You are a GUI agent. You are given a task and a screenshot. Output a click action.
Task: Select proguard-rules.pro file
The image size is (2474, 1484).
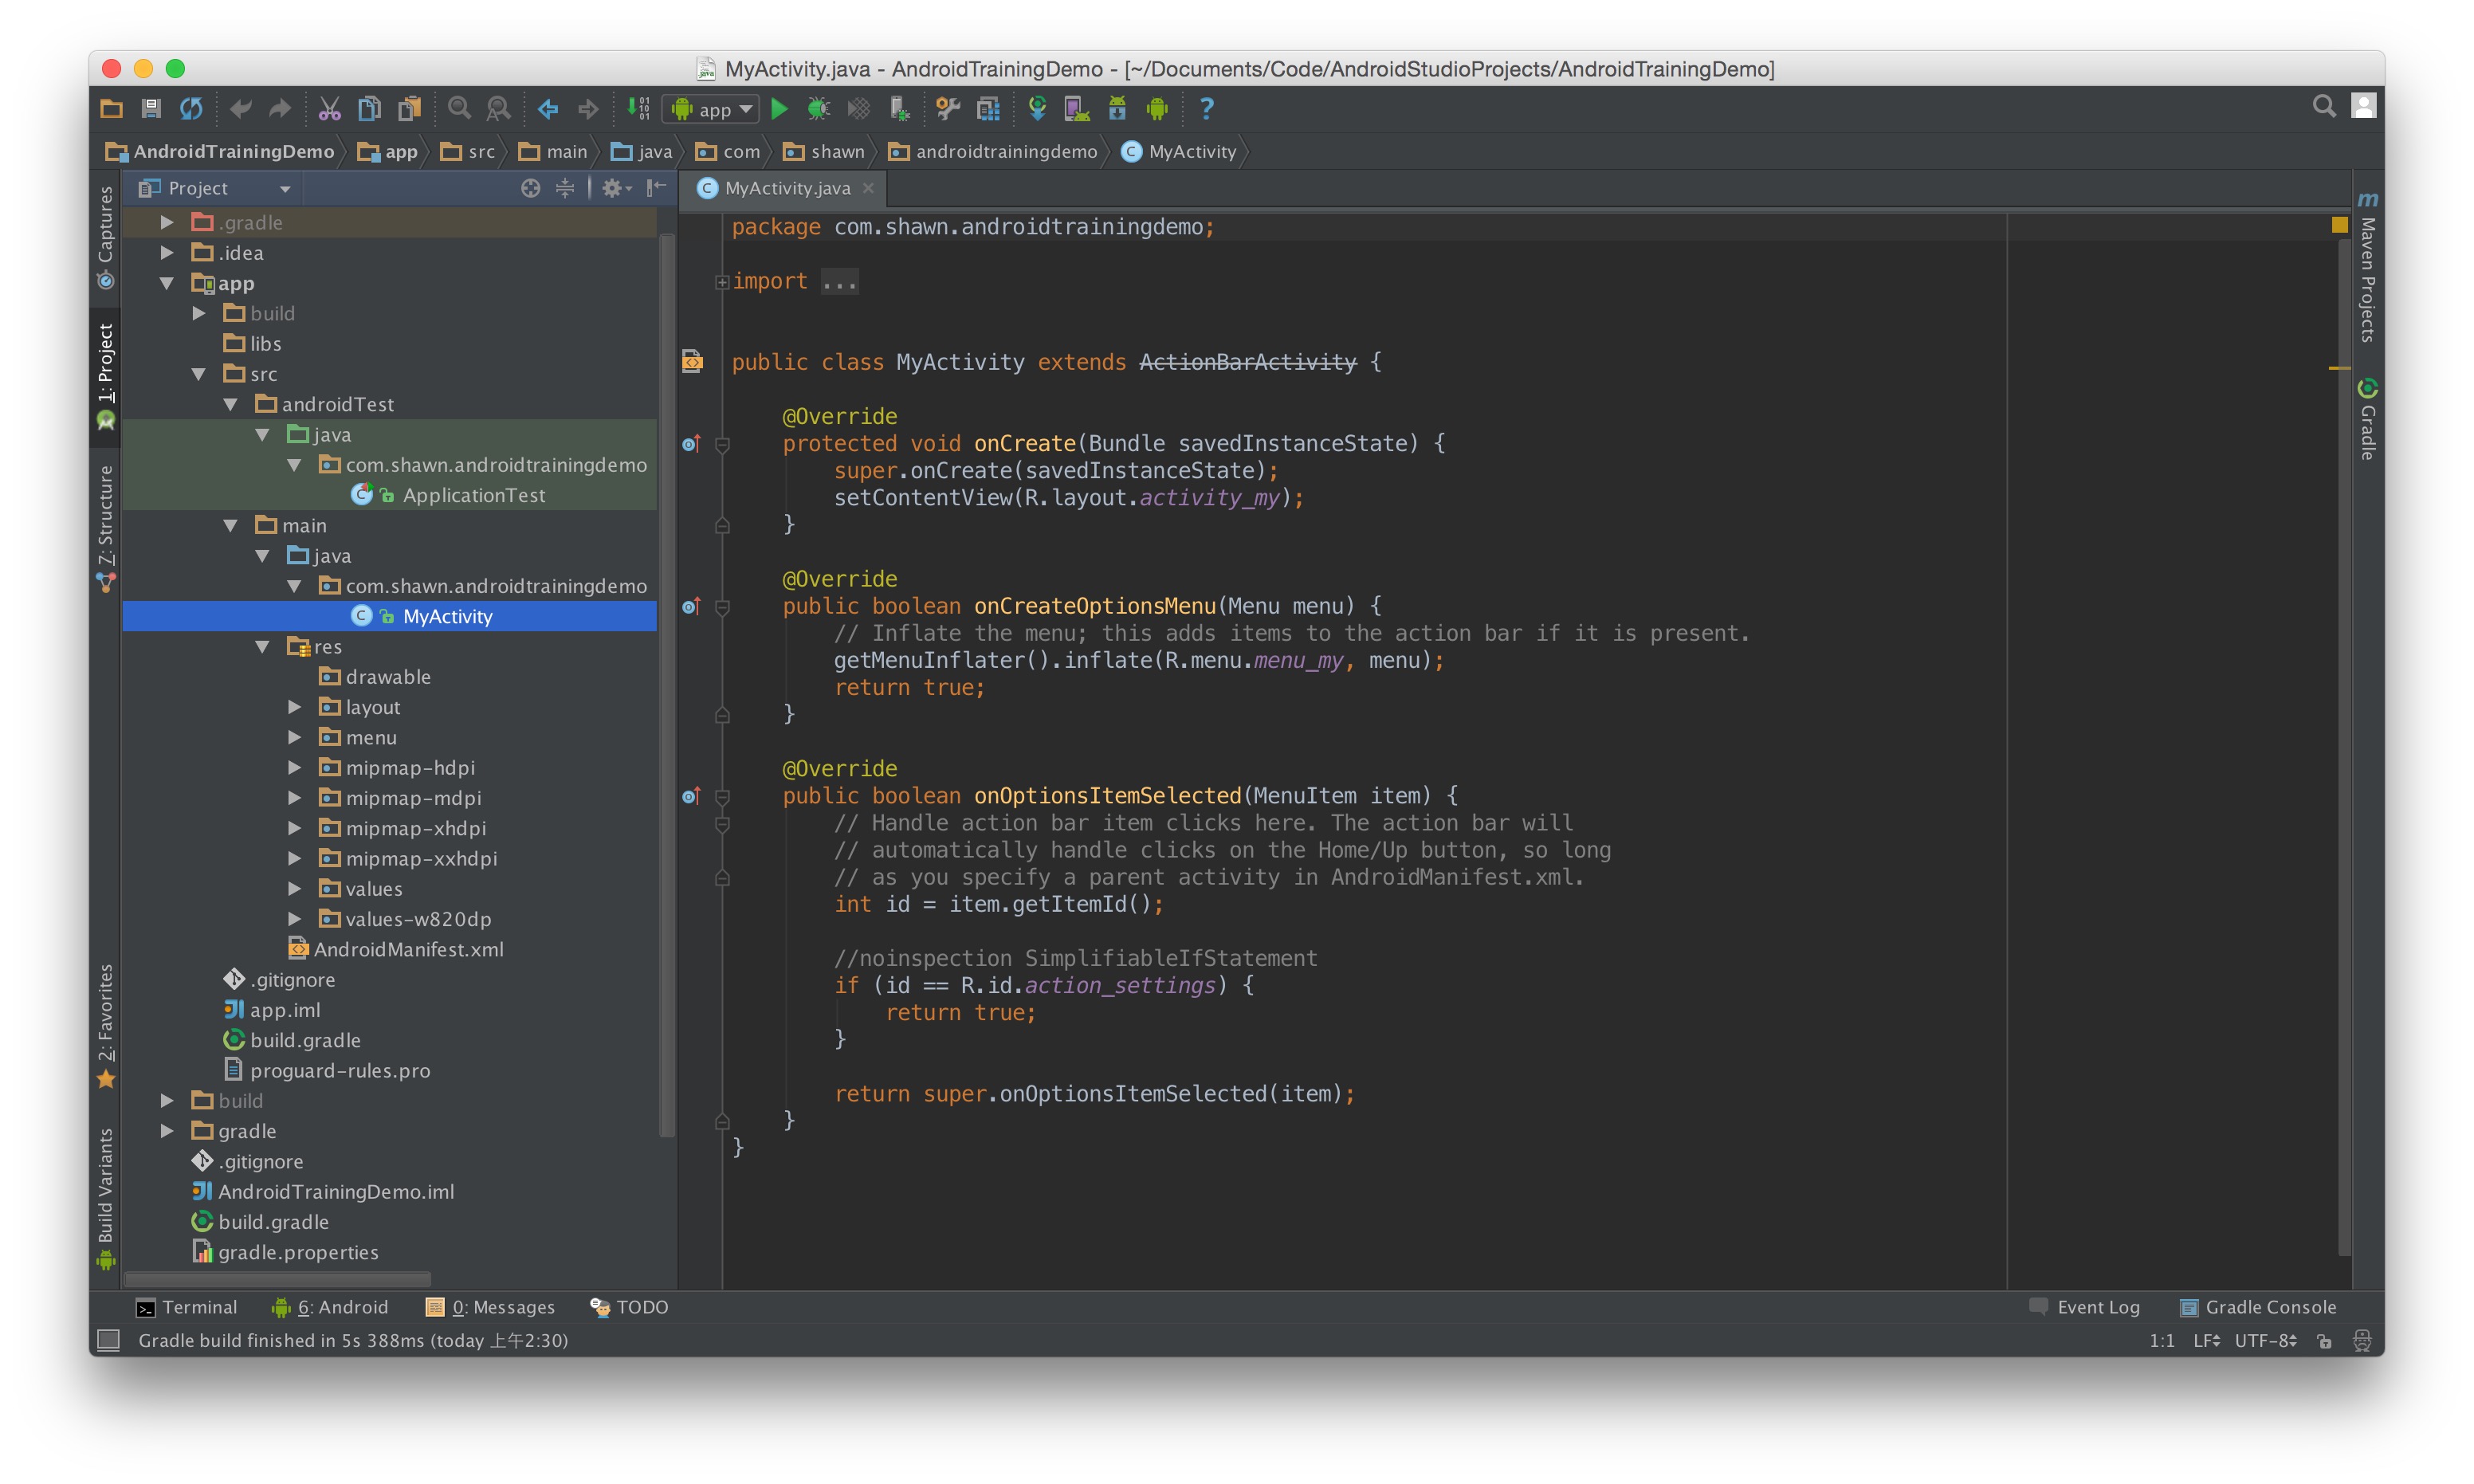[x=327, y=1070]
